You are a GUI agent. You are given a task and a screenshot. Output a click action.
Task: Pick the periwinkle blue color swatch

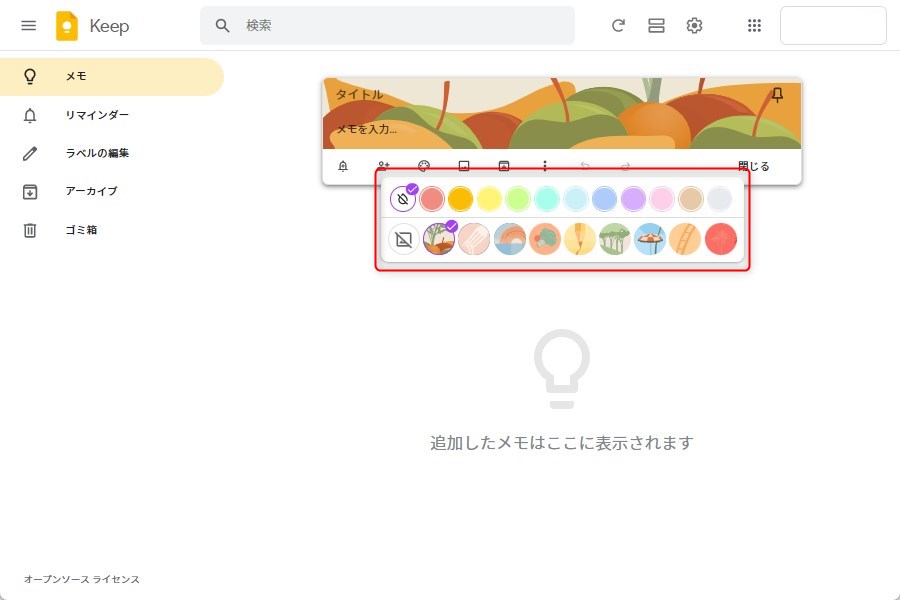pyautogui.click(x=604, y=199)
